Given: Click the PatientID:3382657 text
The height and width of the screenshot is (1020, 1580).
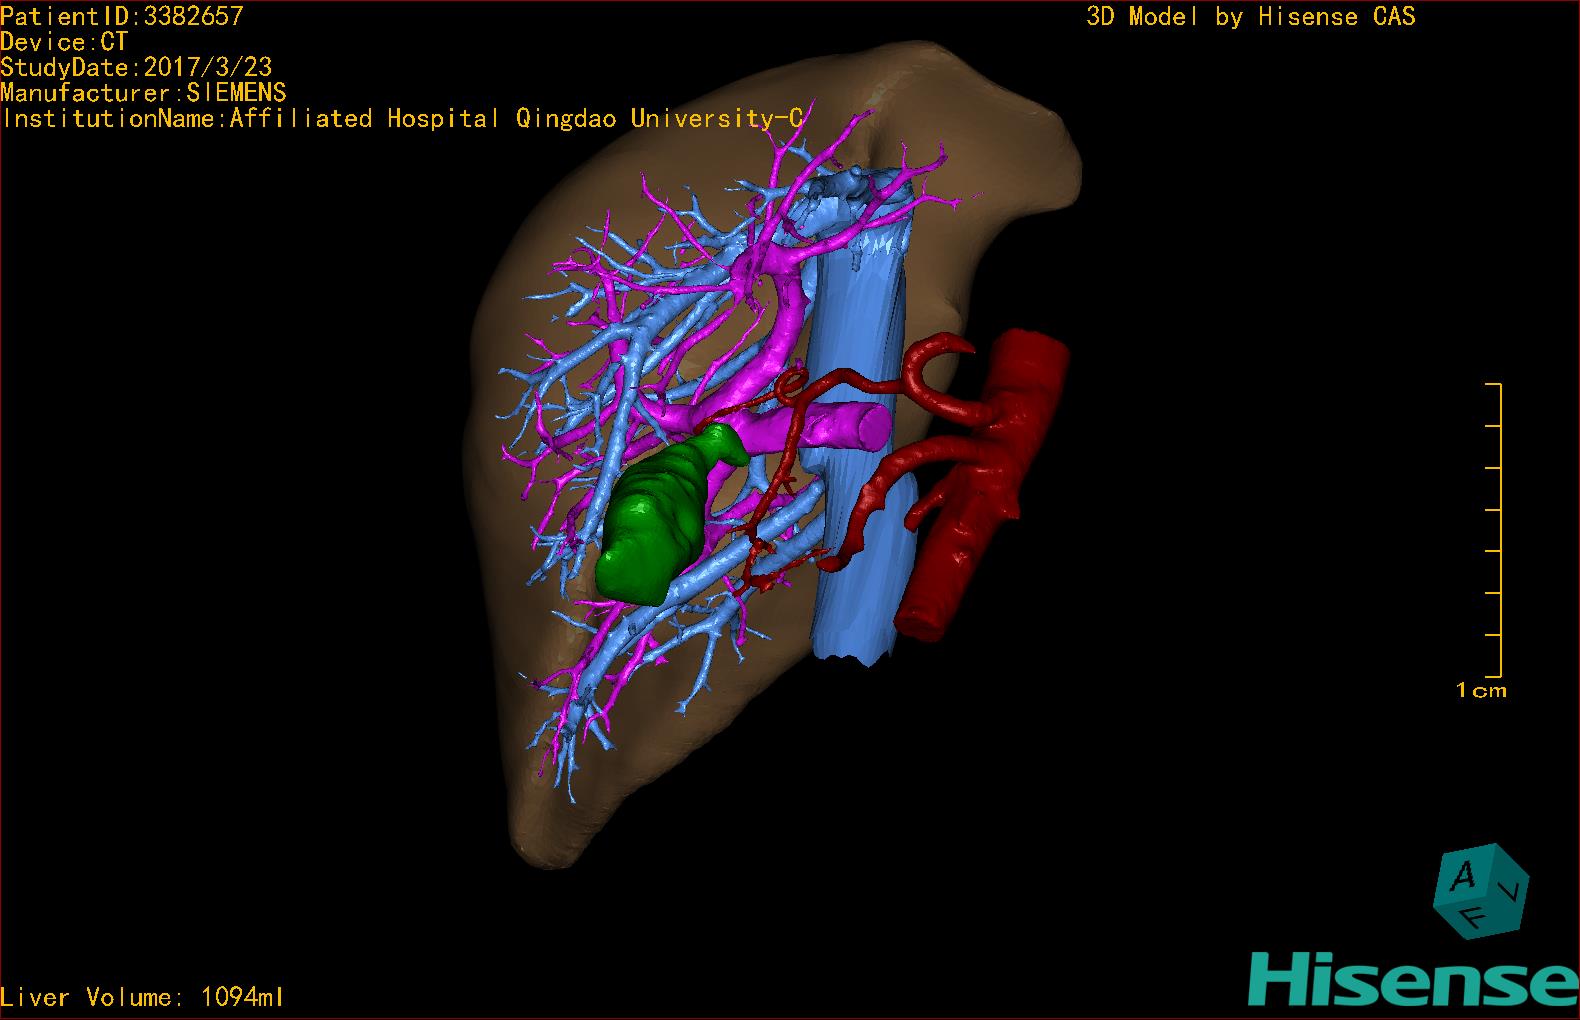Looking at the screenshot, I should pos(121,15).
